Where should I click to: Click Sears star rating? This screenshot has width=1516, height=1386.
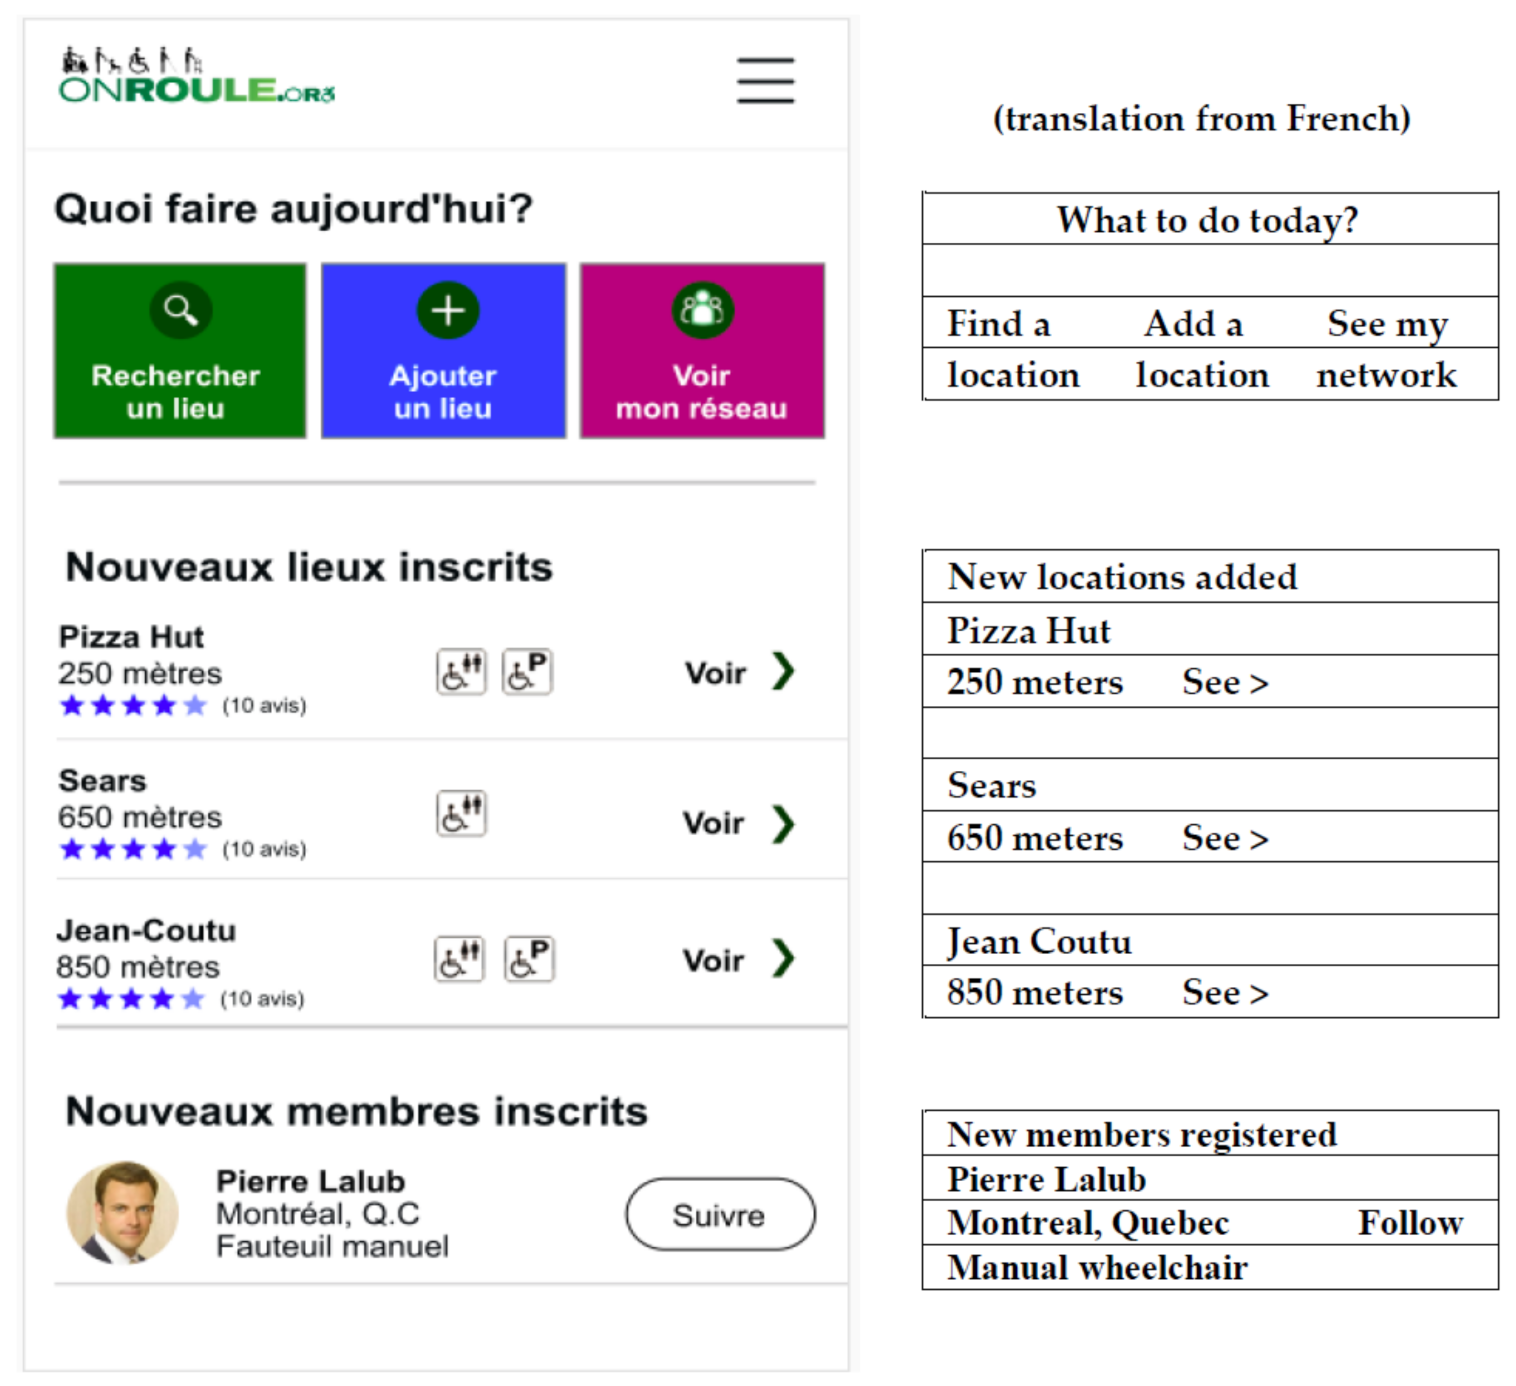tap(133, 850)
